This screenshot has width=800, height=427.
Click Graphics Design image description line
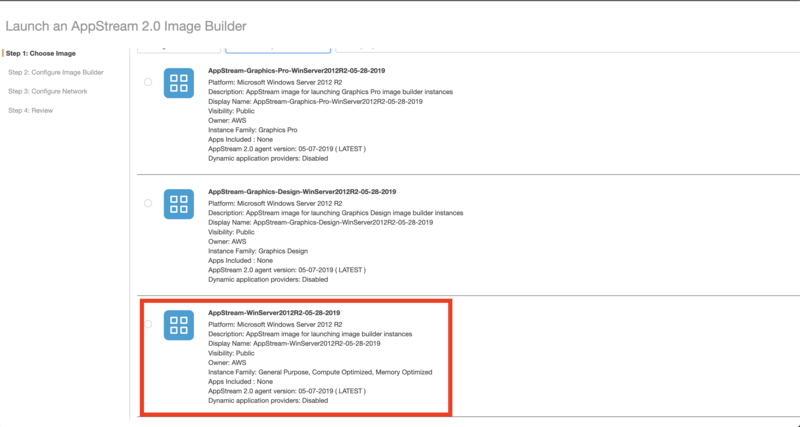click(x=335, y=213)
